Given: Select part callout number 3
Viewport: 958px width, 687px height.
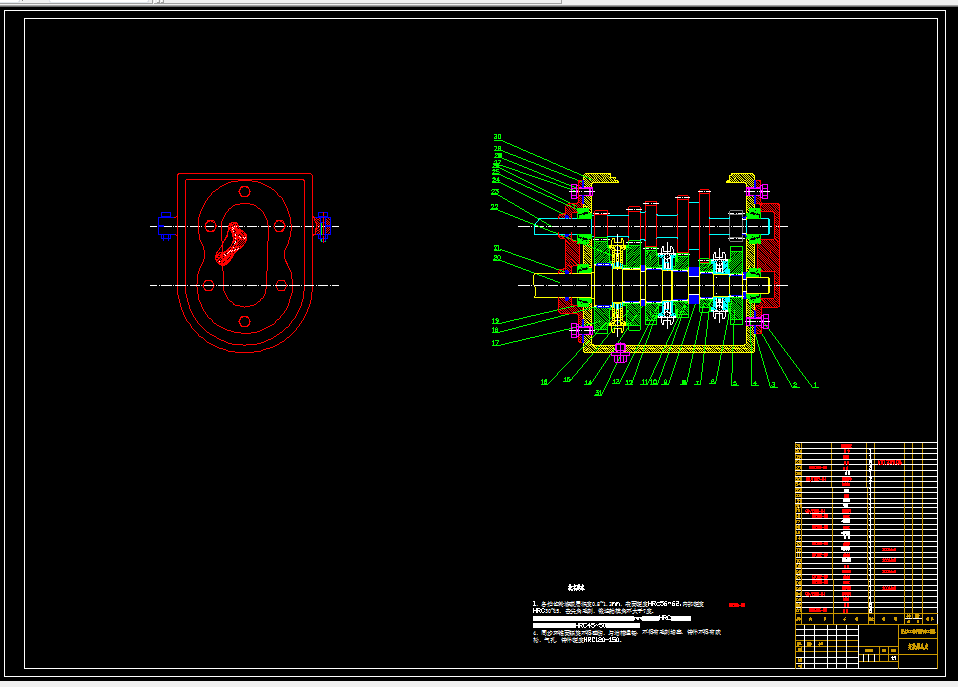Looking at the screenshot, I should (773, 385).
